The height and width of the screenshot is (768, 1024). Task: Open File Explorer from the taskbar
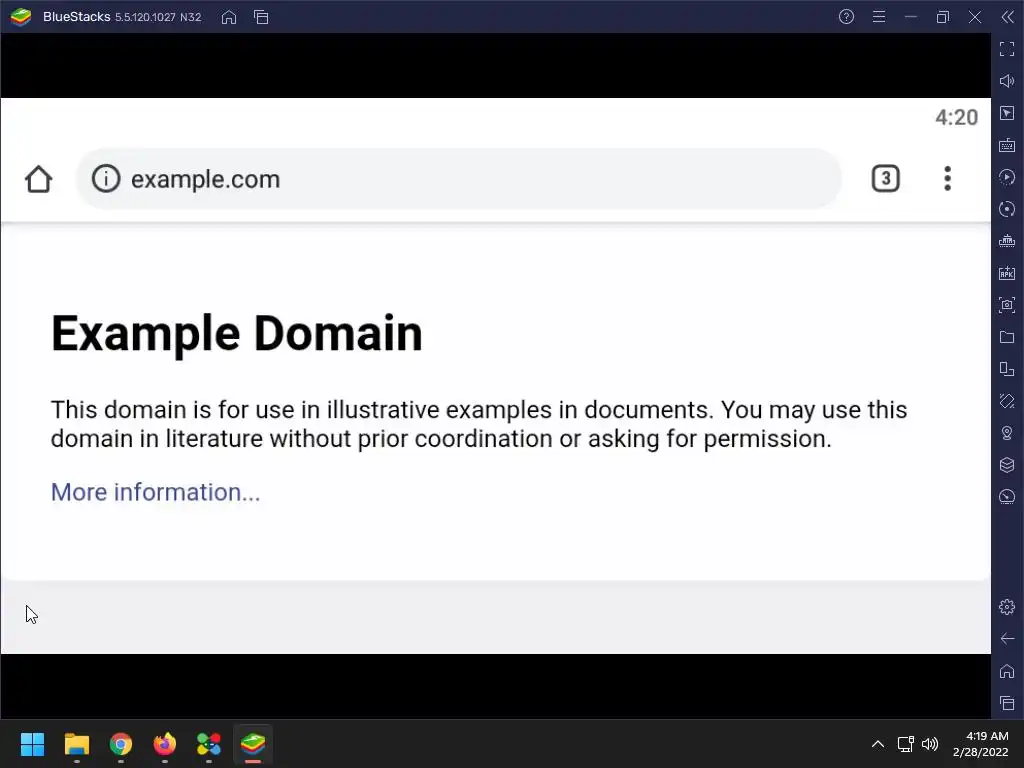pyautogui.click(x=76, y=744)
